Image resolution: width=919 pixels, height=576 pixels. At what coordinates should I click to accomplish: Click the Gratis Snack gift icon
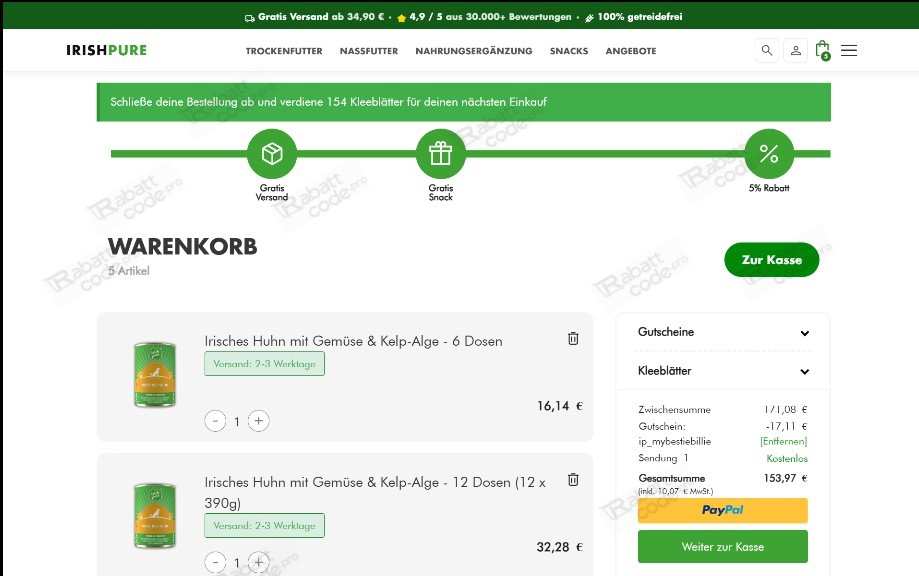click(x=441, y=154)
